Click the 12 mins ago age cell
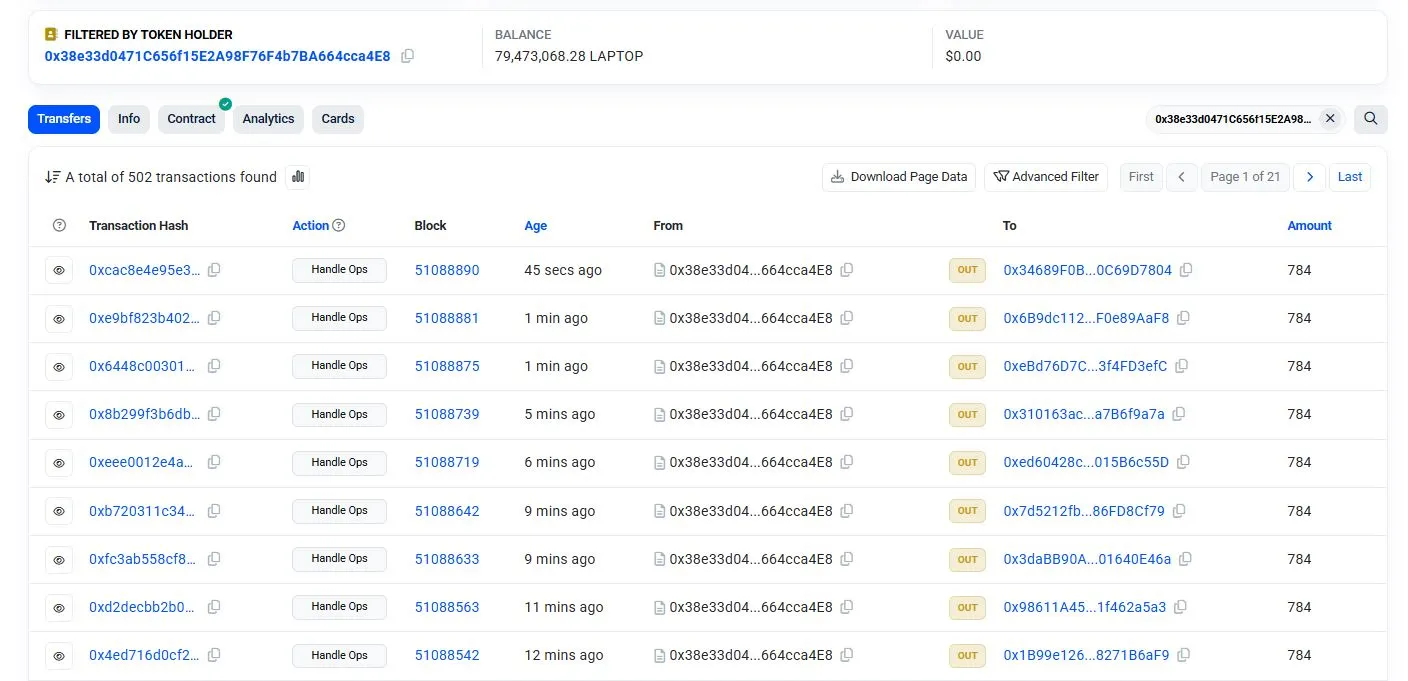The image size is (1408, 681). point(564,655)
